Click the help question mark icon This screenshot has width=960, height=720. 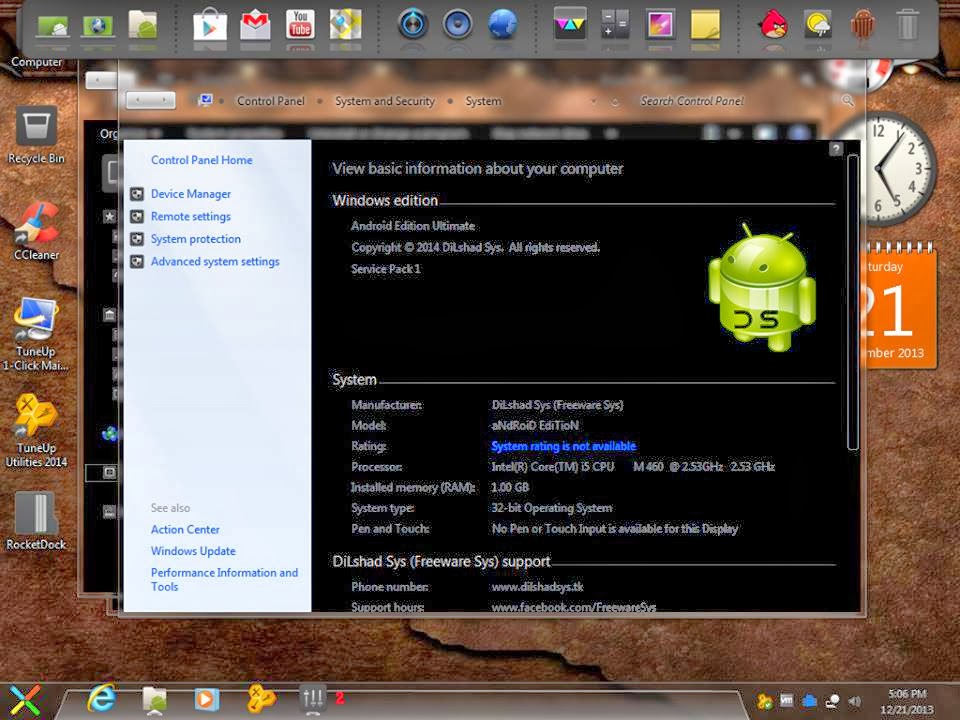click(x=836, y=149)
